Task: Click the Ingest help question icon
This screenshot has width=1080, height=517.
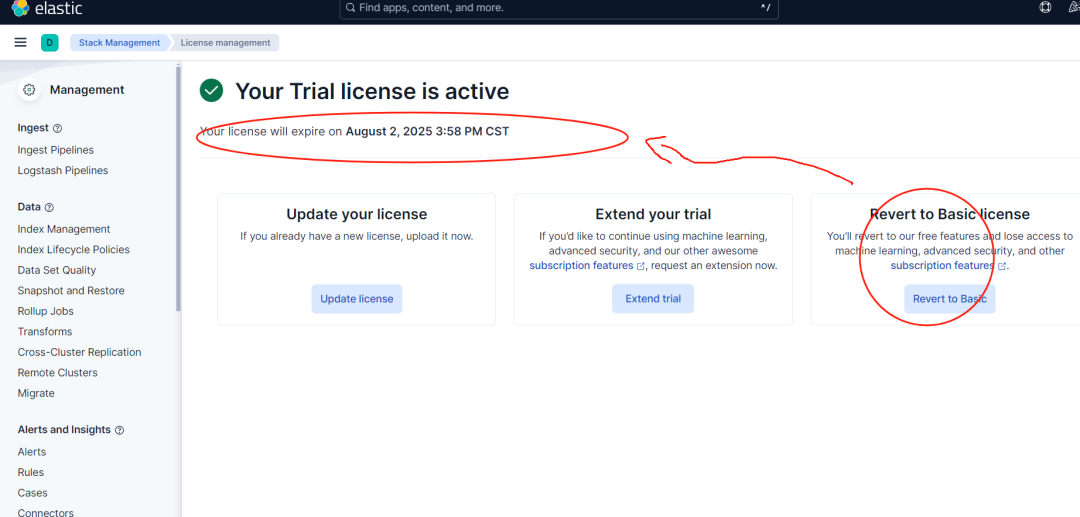Action: click(x=57, y=128)
